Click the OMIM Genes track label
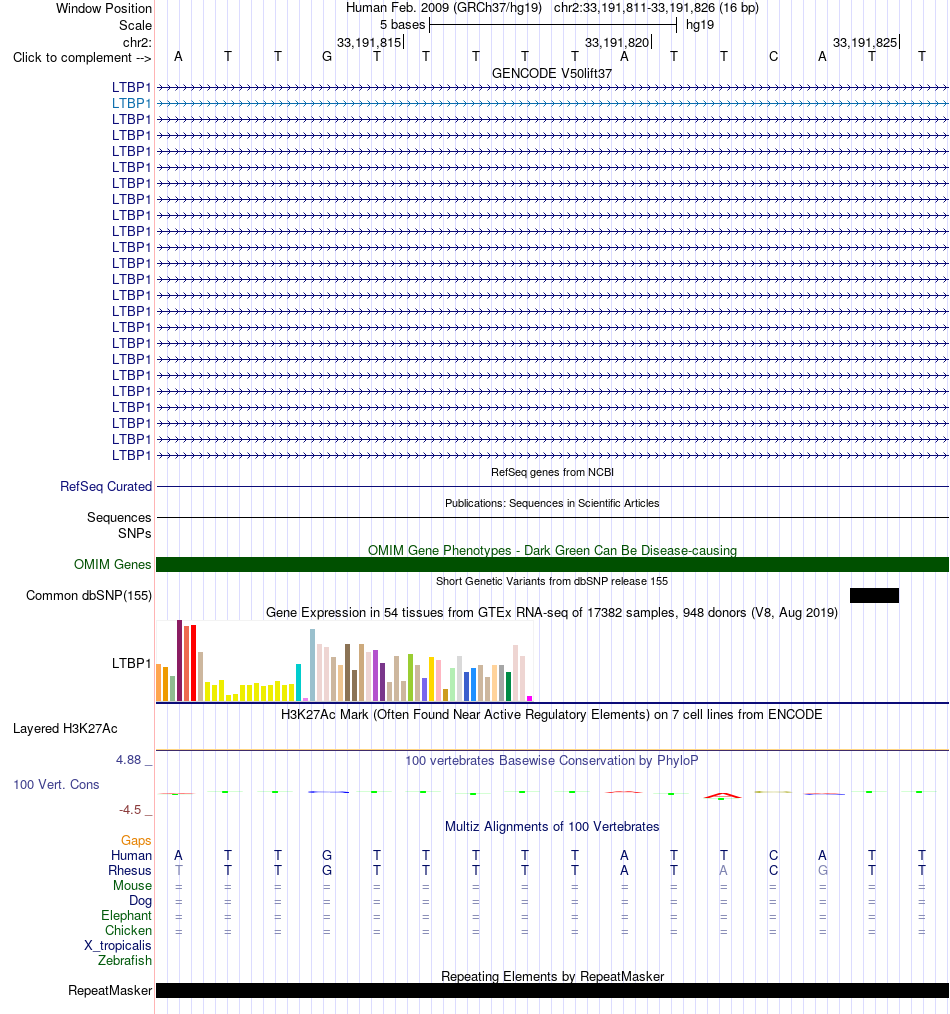Viewport: 950px width, 1014px height. coord(113,565)
